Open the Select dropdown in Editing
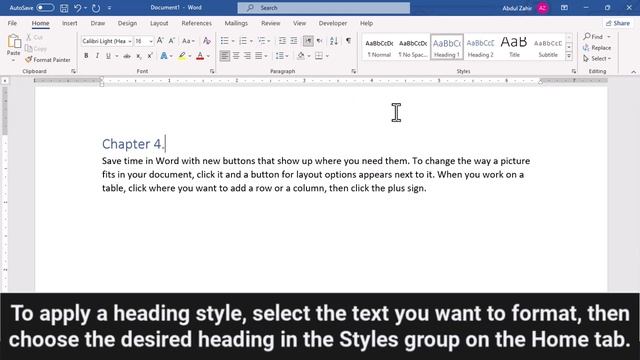 coord(597,59)
